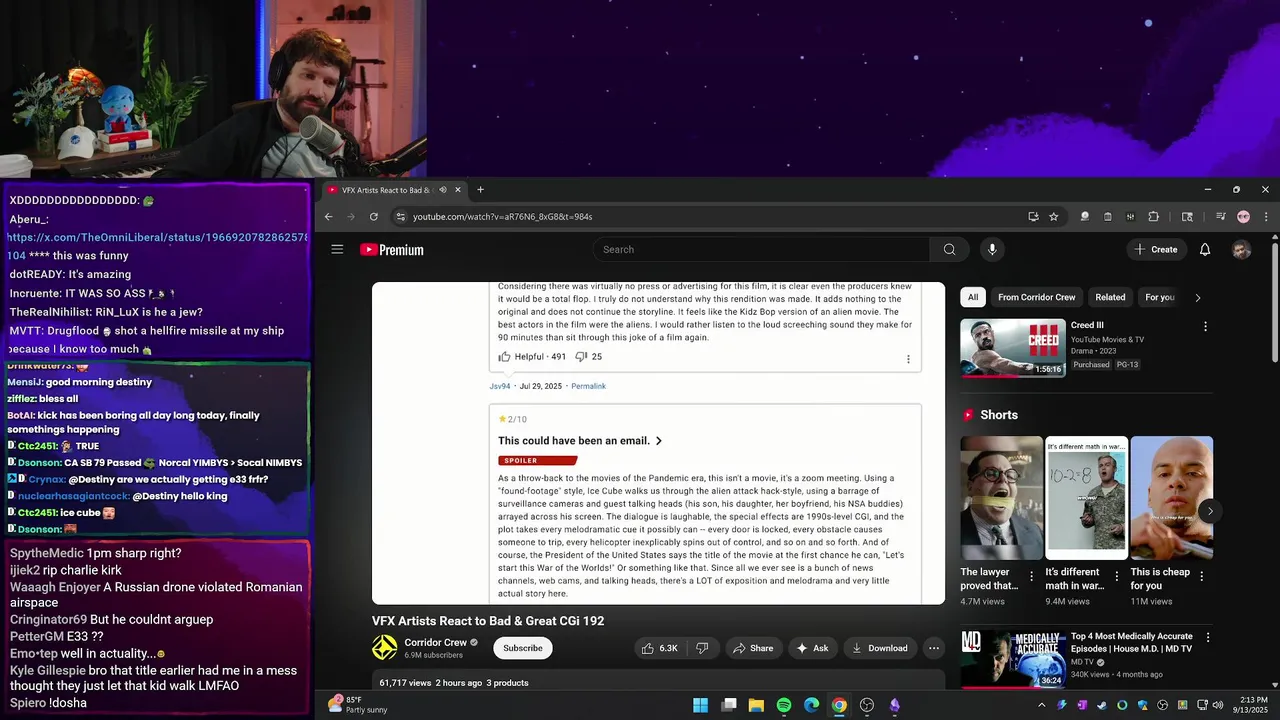
Task: Click the Create button
Action: pos(1156,249)
